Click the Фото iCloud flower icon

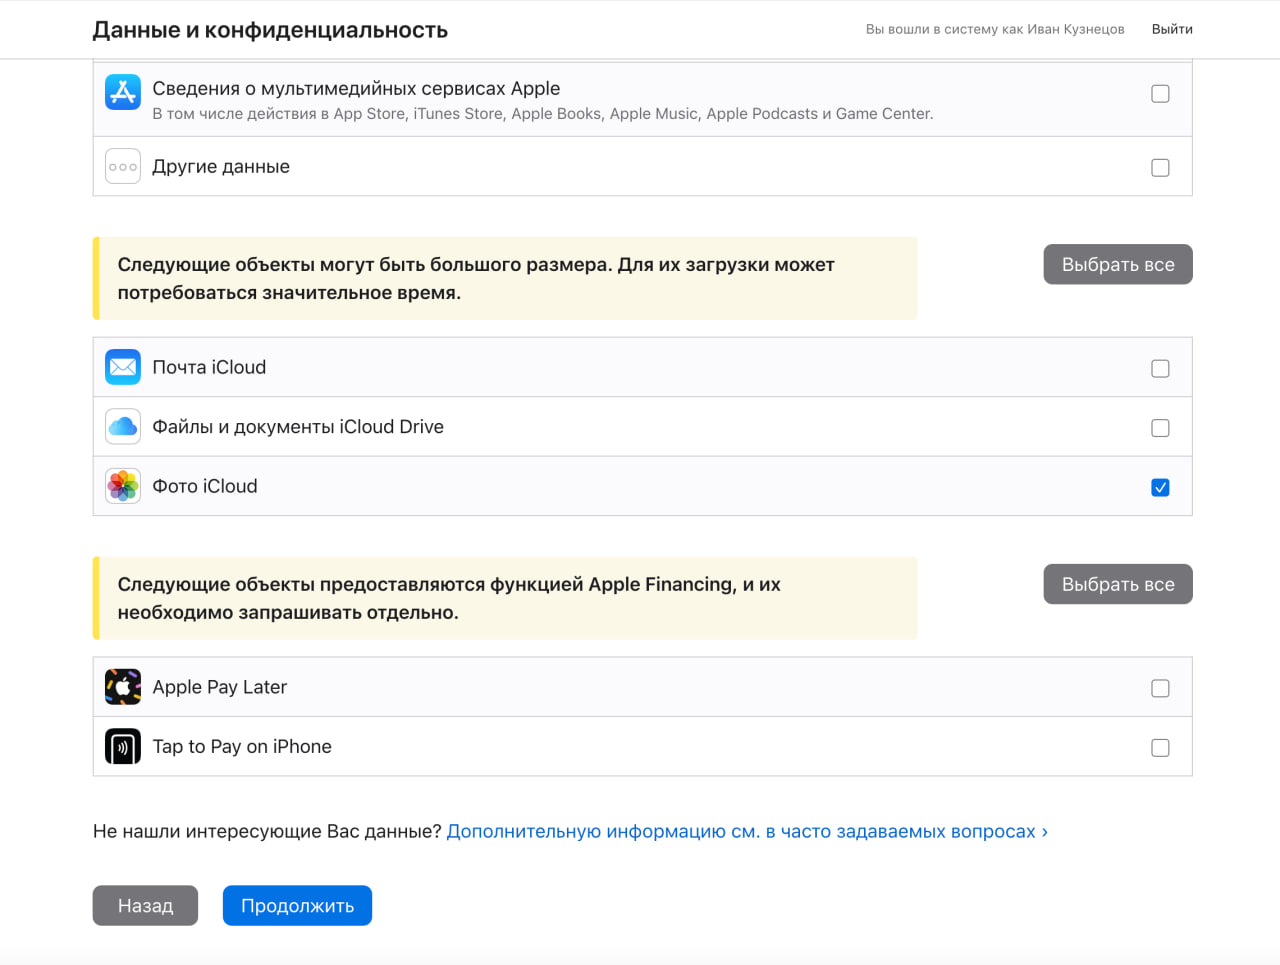click(122, 486)
